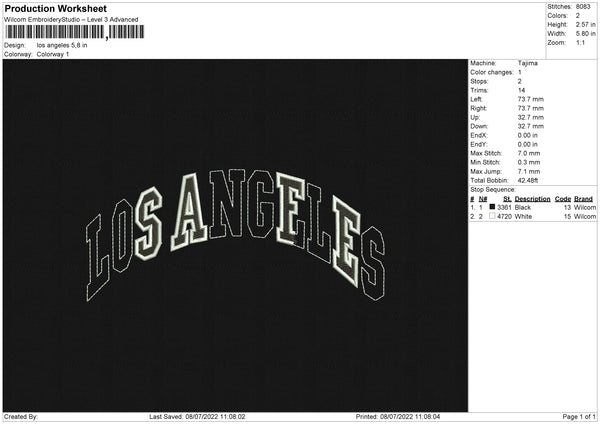
Task: Click the Total Bobbin value 42.48ft
Action: tap(528, 181)
